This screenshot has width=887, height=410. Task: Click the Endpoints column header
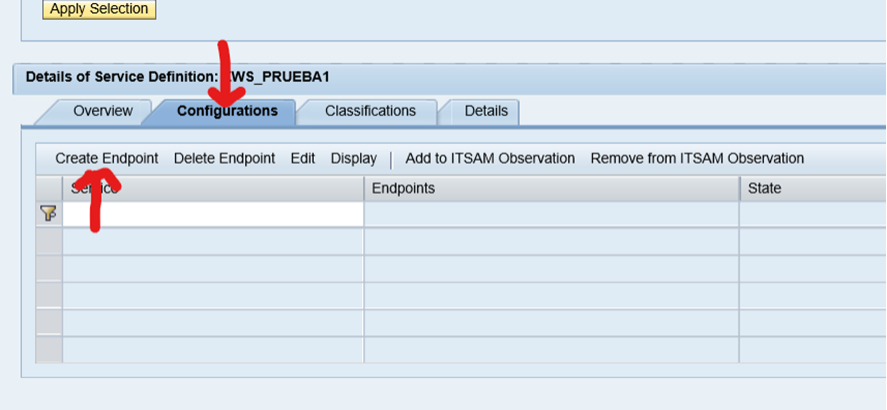[552, 188]
